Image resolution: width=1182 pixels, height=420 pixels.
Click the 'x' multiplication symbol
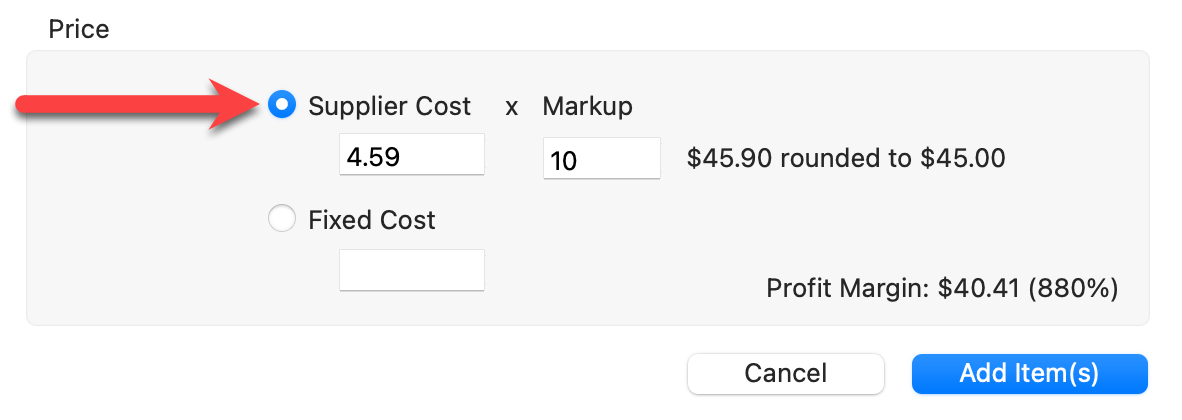click(x=511, y=107)
